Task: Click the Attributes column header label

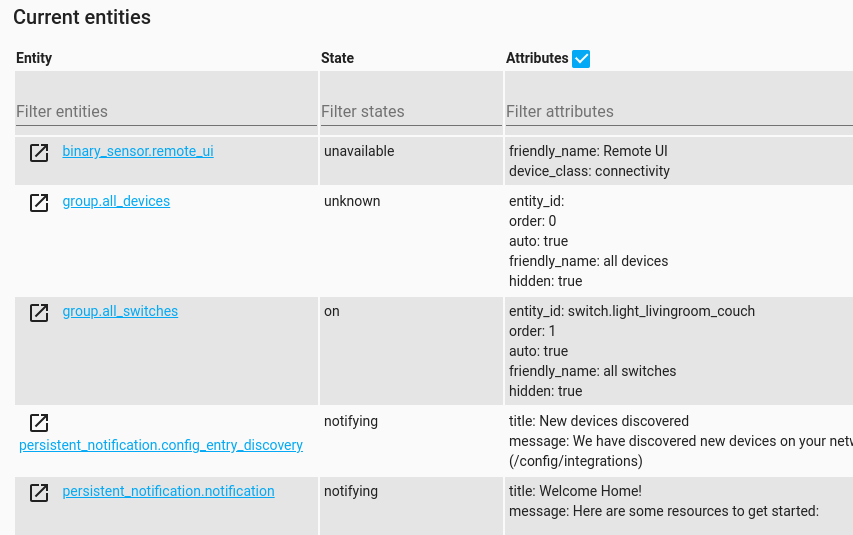Action: pyautogui.click(x=537, y=58)
